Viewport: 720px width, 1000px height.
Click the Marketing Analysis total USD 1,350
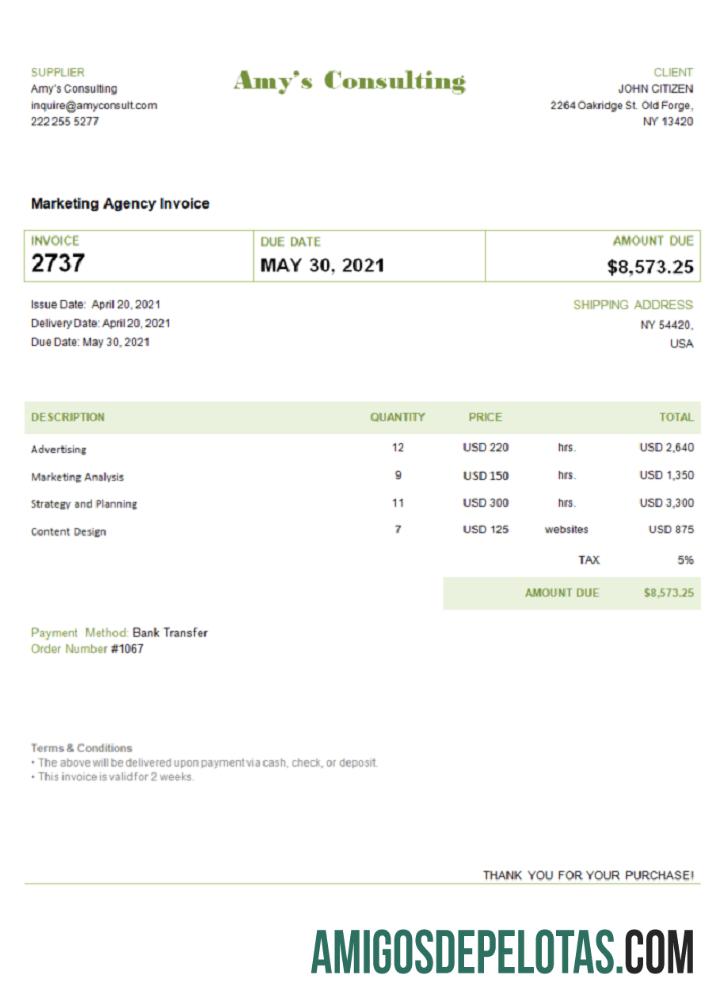666,476
